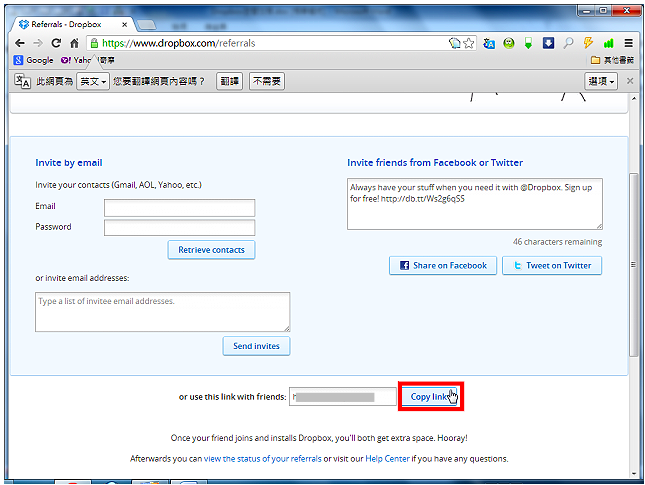Click the yellow lightning bolt extension
This screenshot has width=645, height=485.
coord(588,43)
